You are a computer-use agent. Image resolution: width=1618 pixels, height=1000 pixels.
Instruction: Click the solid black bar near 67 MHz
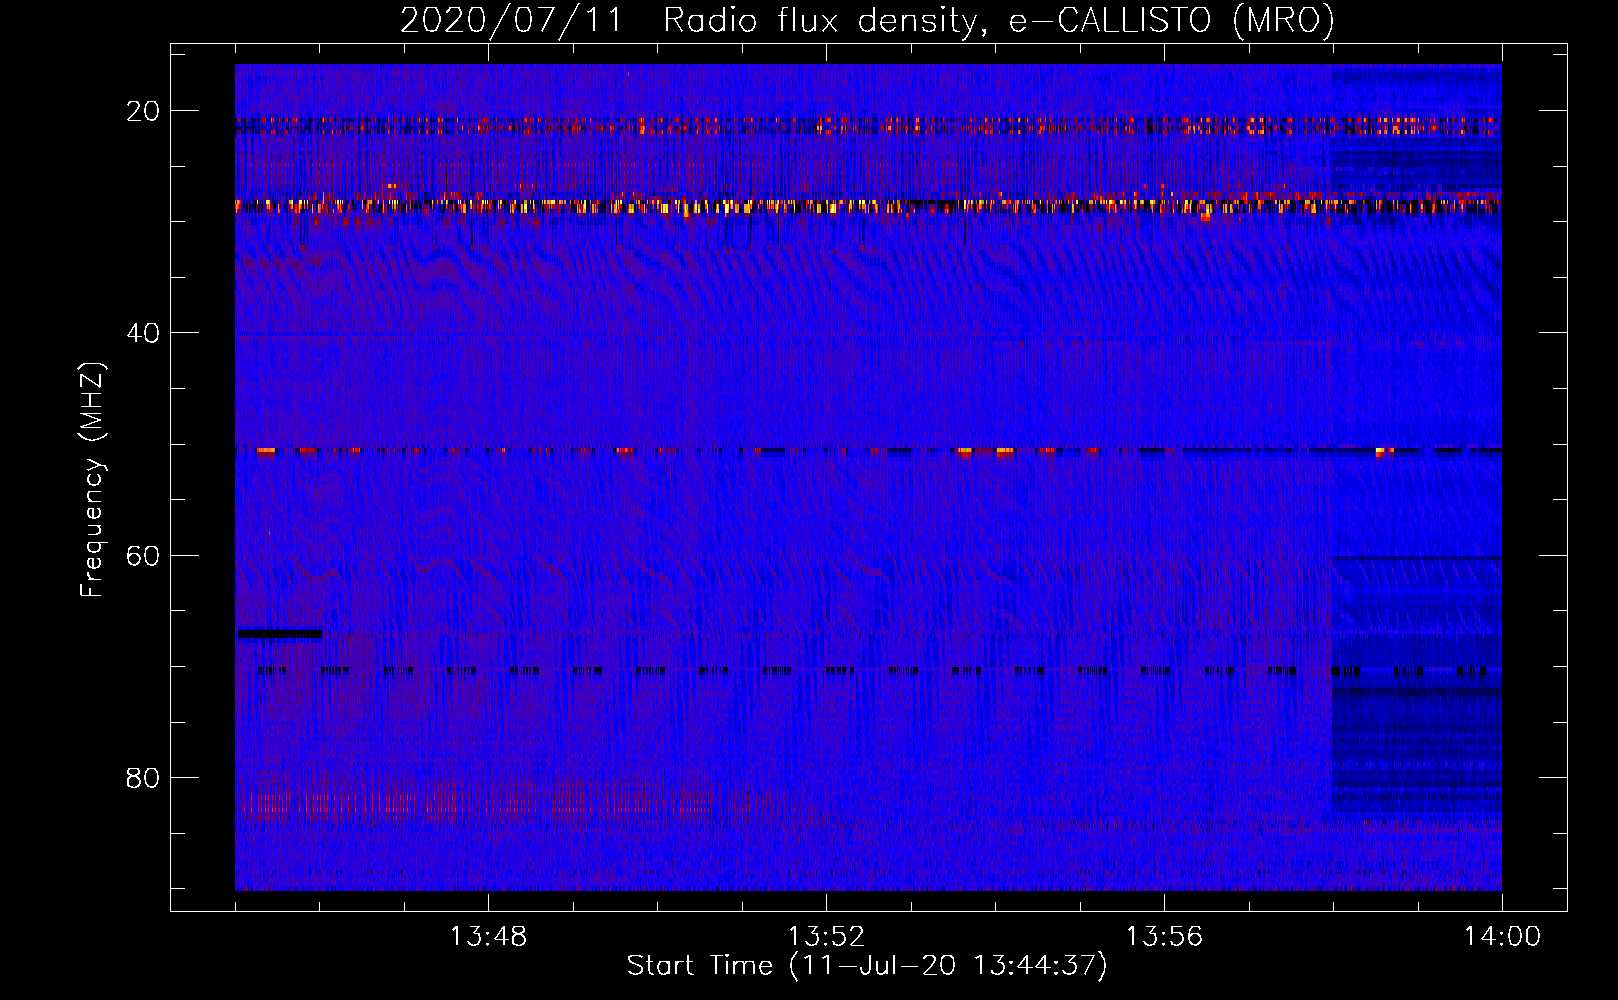click(280, 633)
